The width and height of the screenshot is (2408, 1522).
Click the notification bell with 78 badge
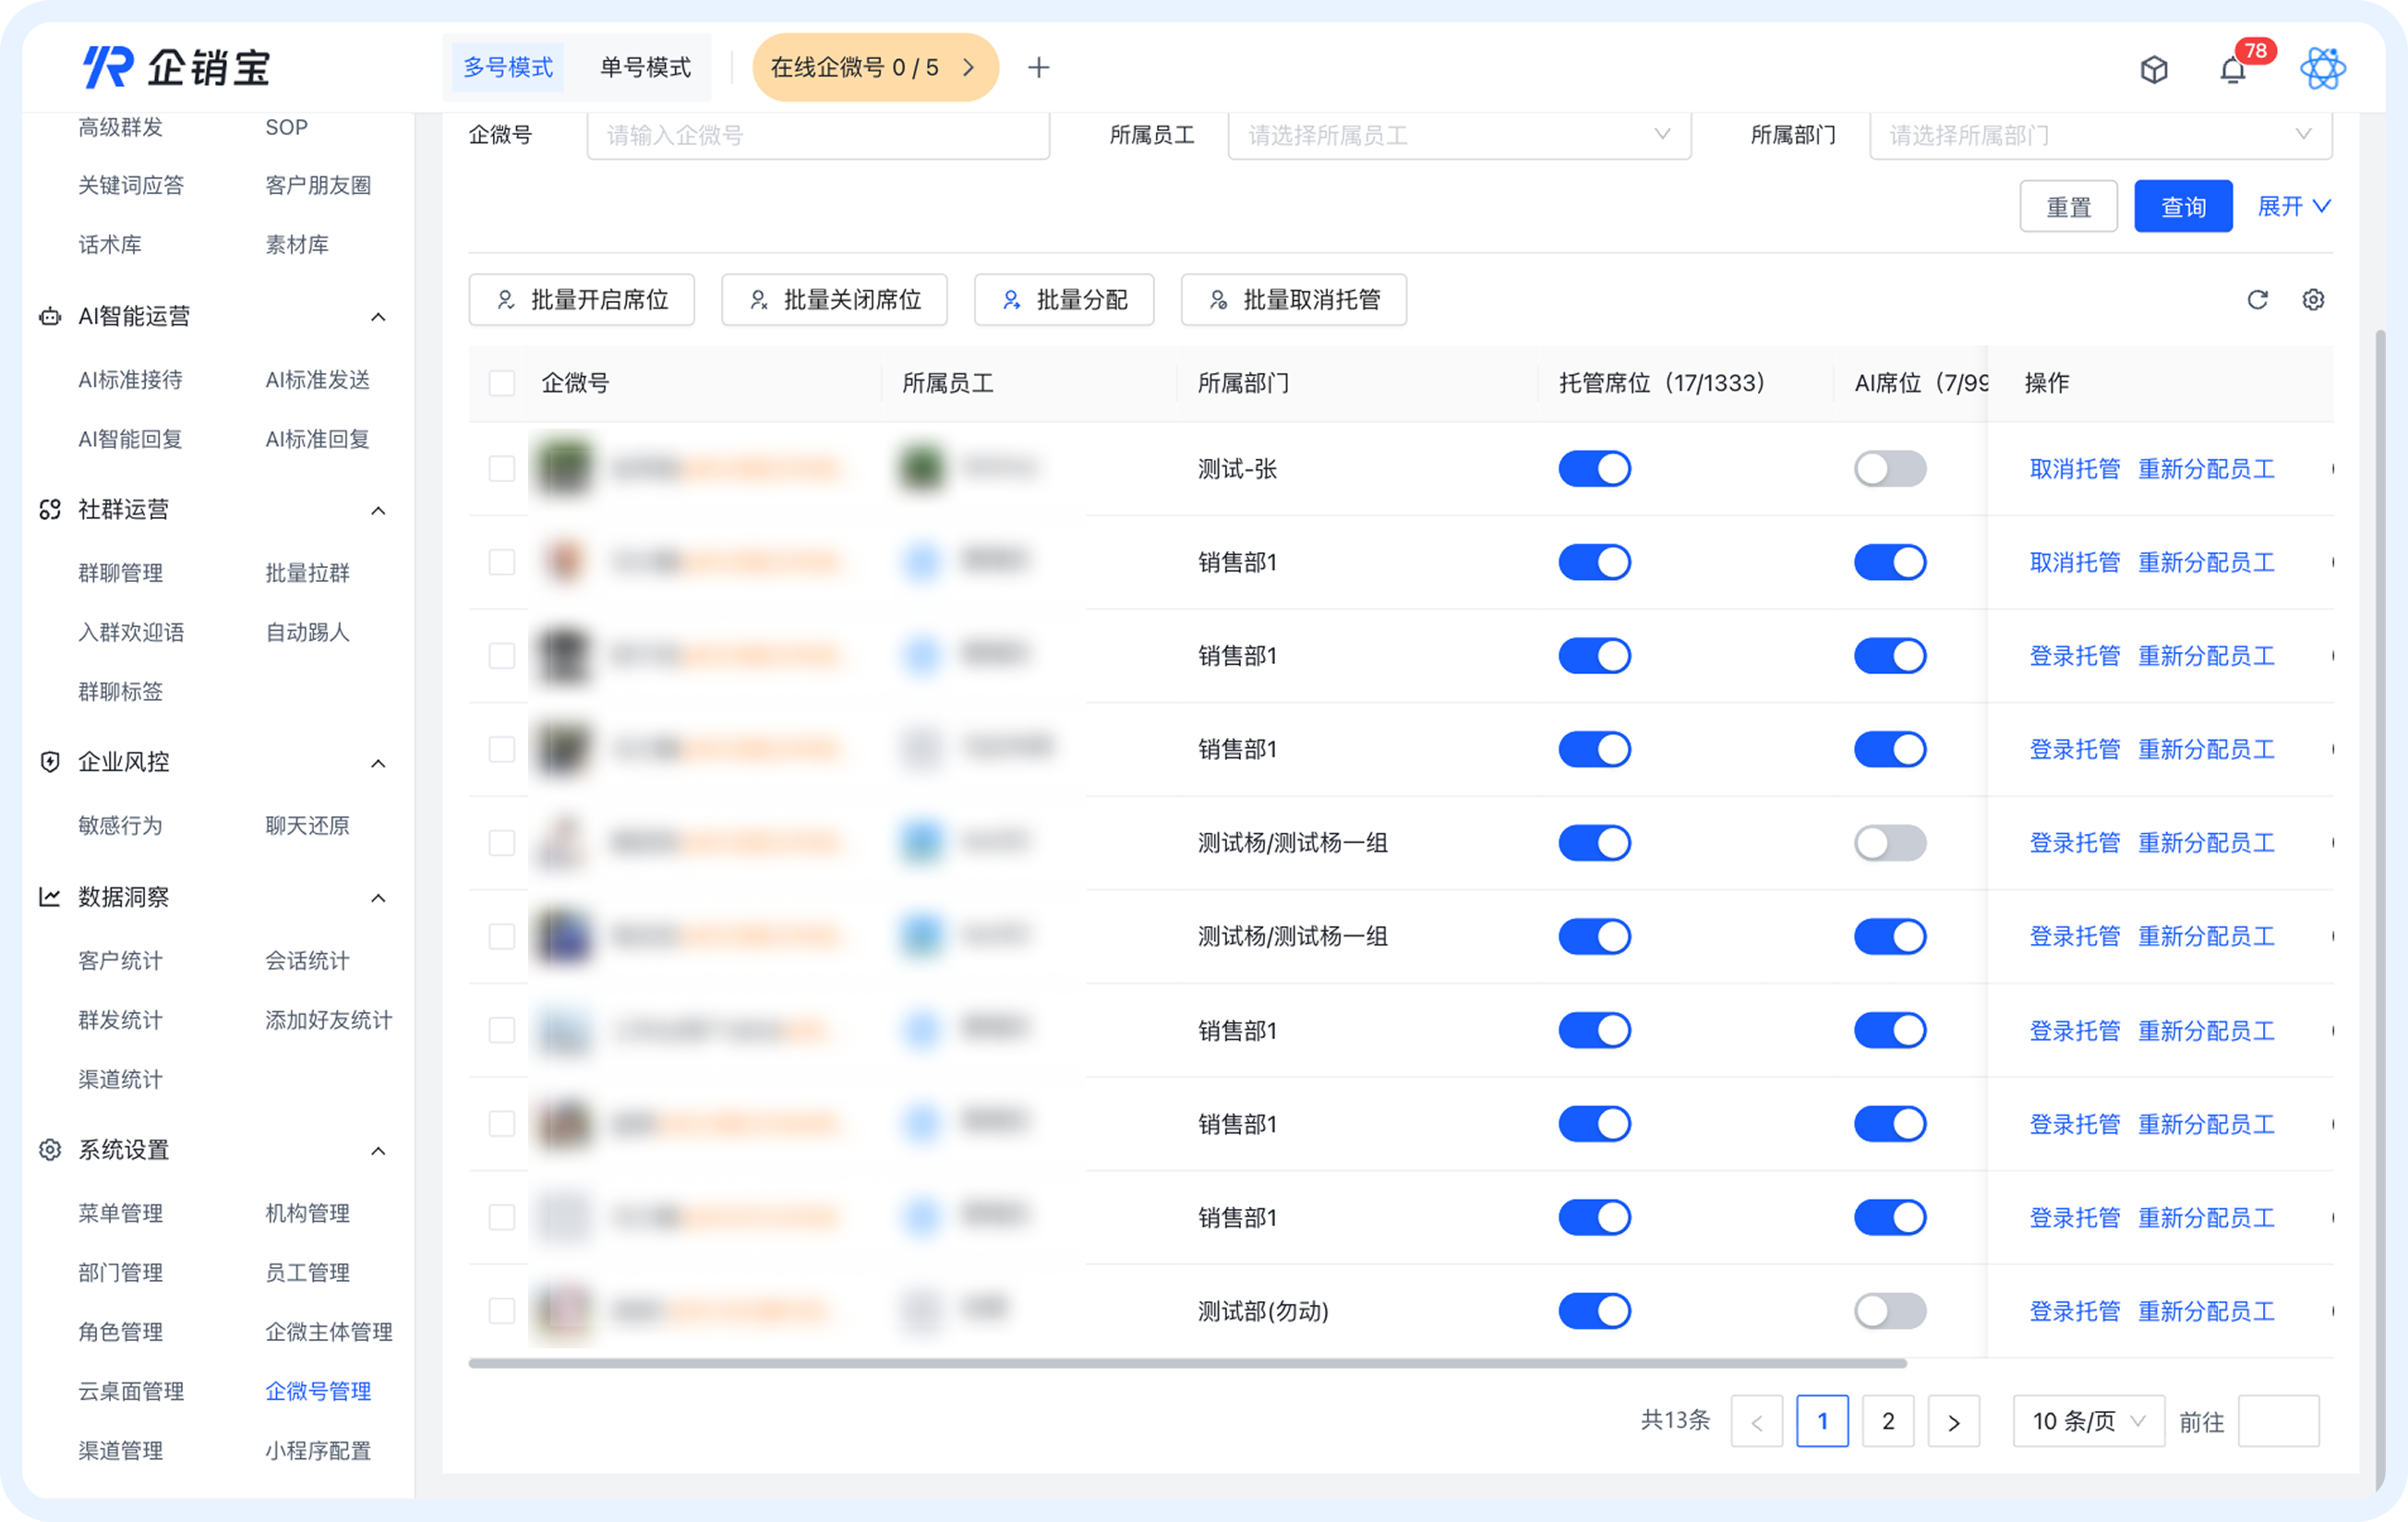[2233, 69]
